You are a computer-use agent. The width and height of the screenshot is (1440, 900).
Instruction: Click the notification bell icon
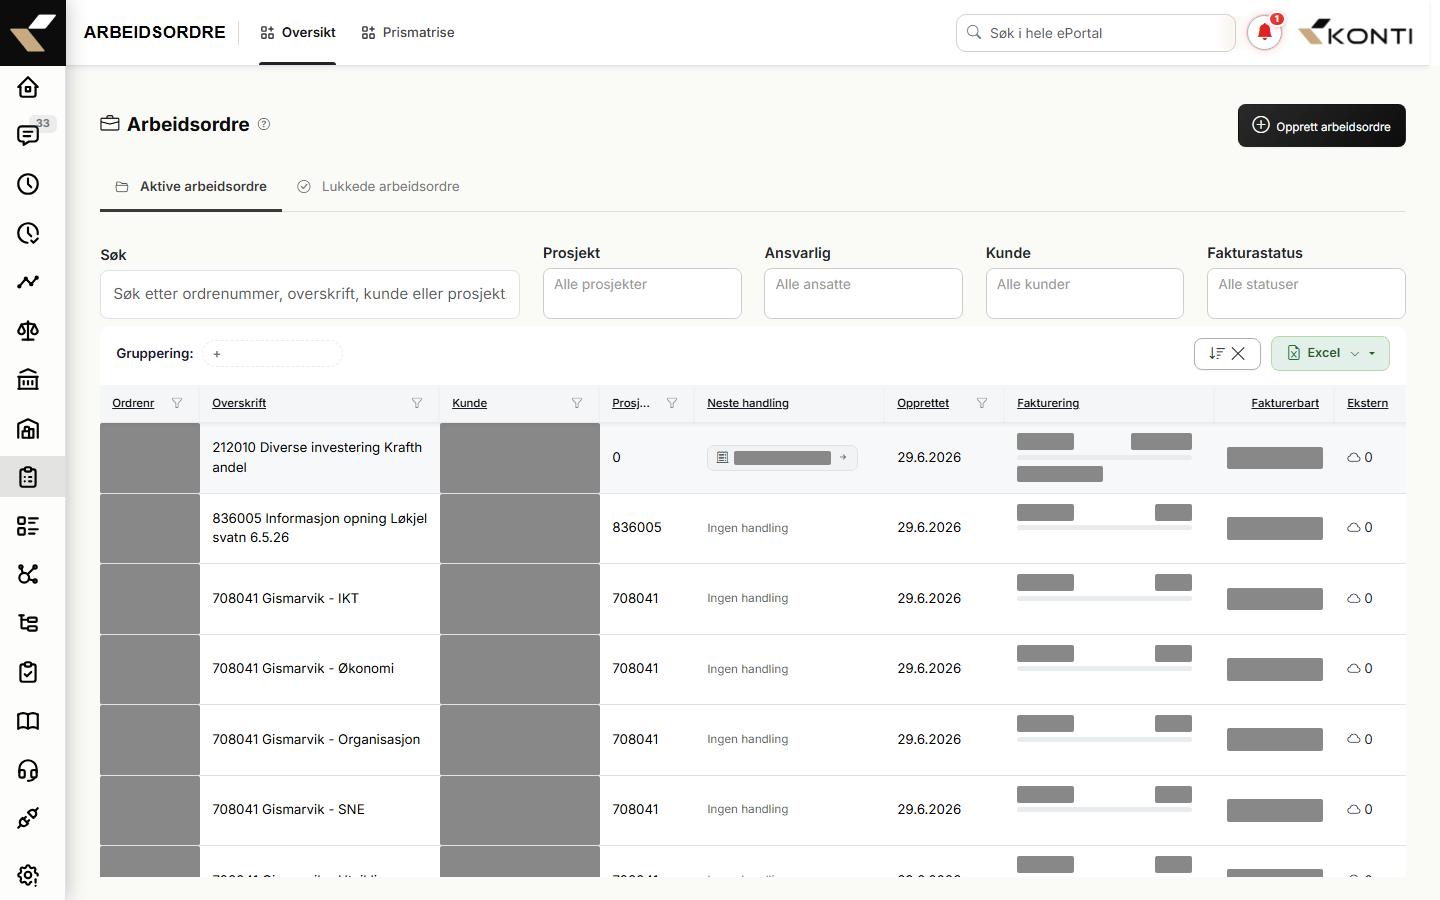(1264, 33)
